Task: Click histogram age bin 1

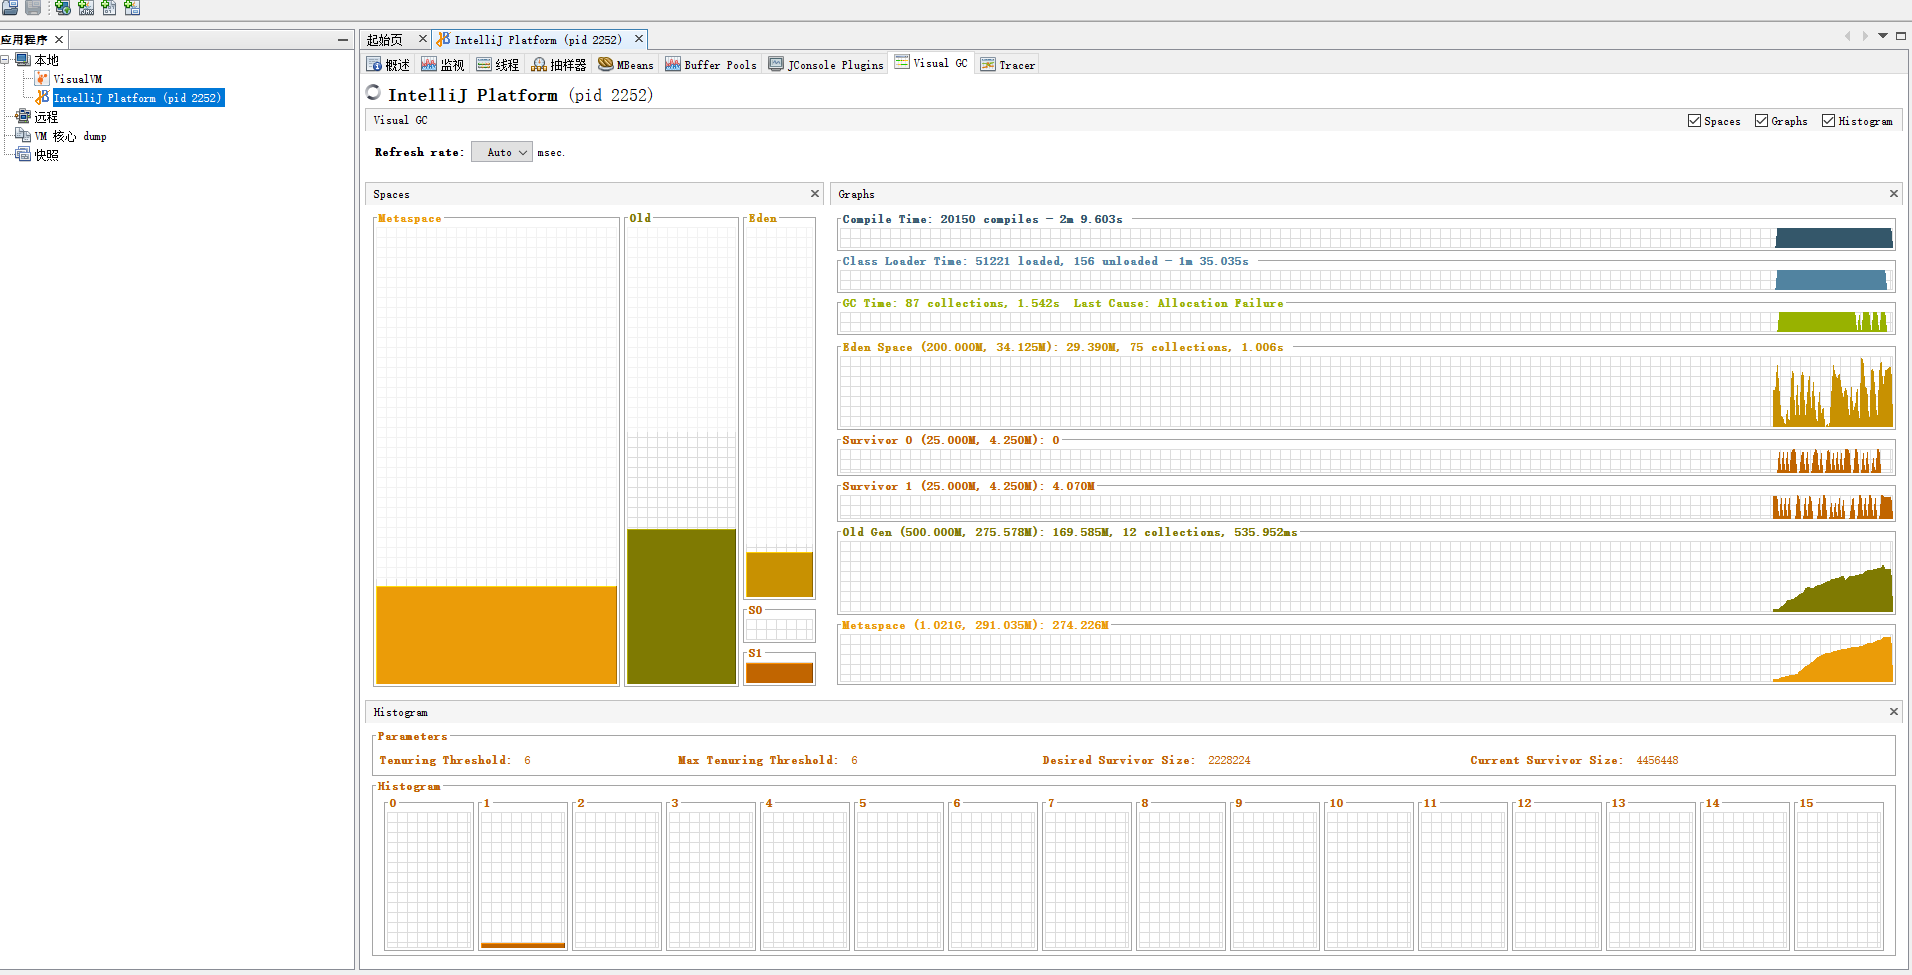Action: [523, 878]
